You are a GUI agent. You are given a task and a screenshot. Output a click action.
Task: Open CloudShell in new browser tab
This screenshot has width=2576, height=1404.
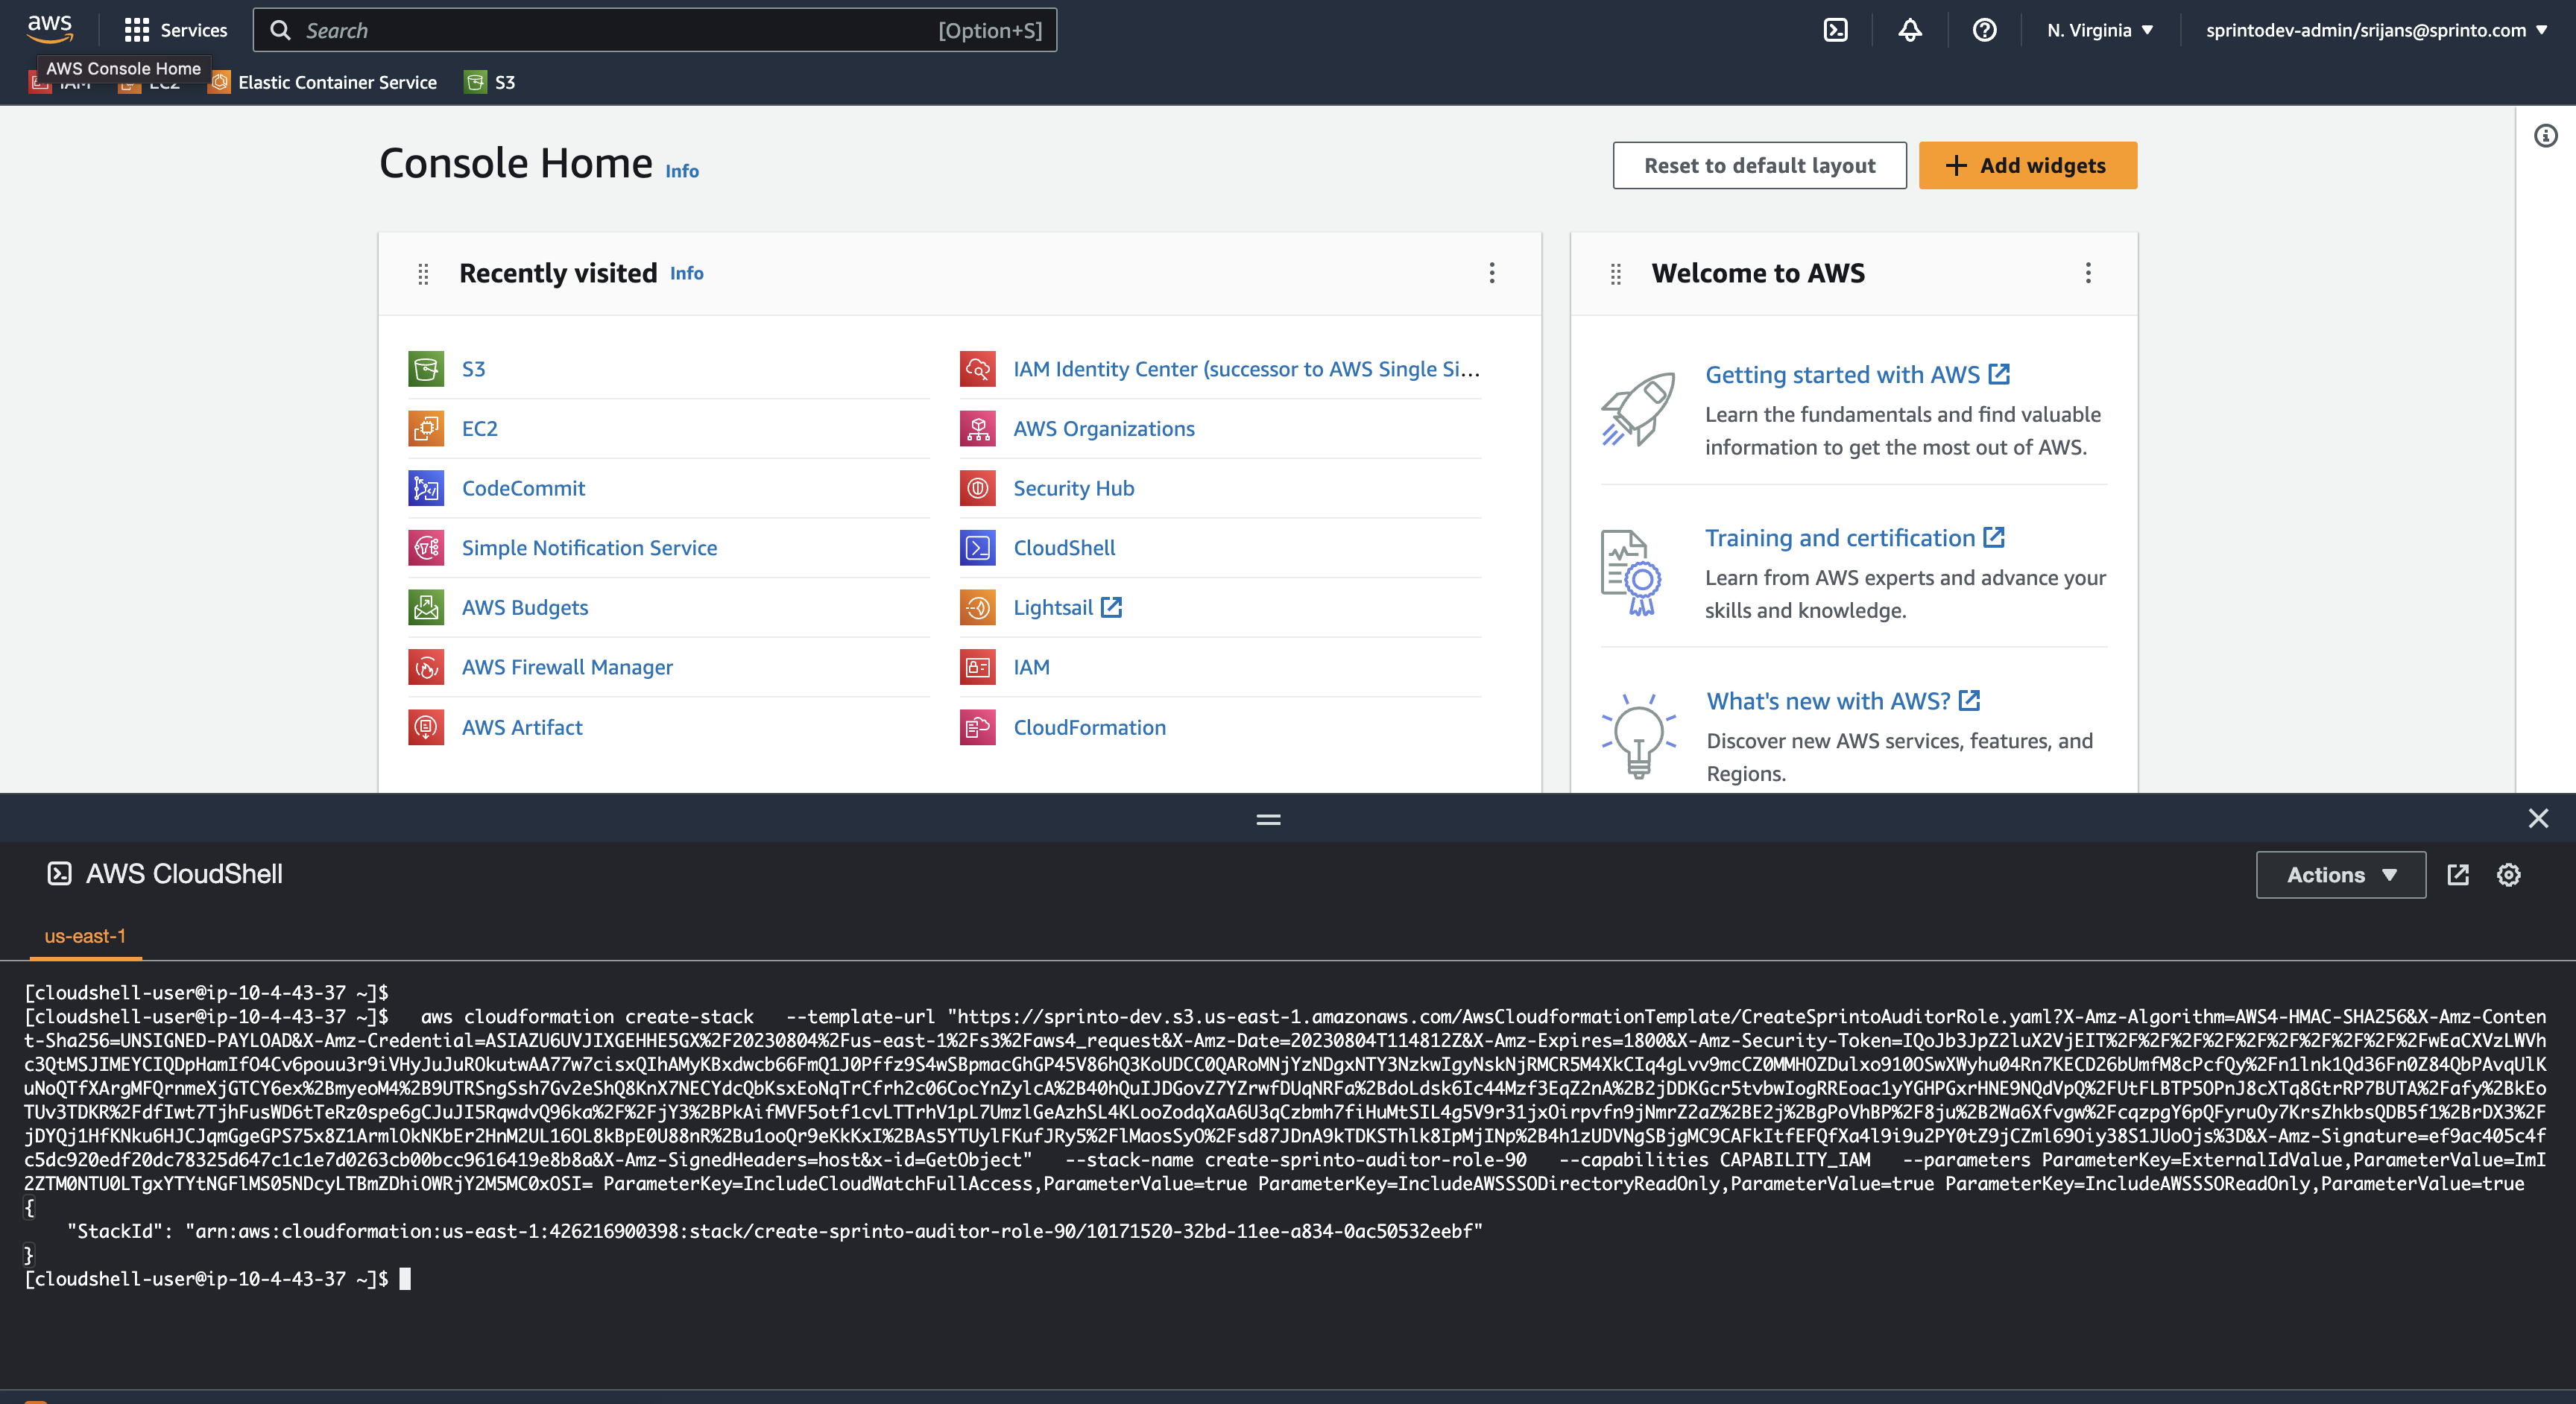[x=2458, y=875]
